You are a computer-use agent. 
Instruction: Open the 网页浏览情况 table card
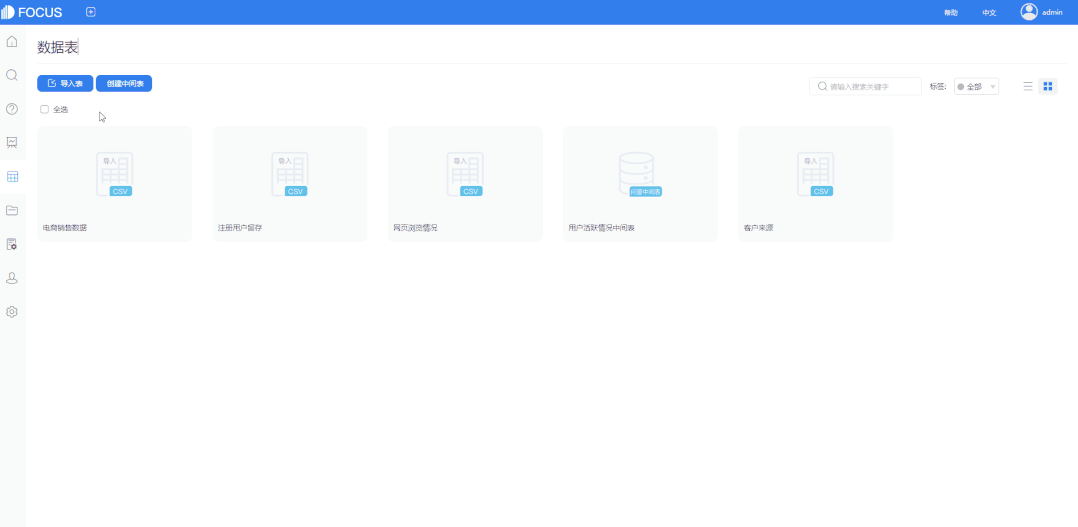tap(465, 184)
